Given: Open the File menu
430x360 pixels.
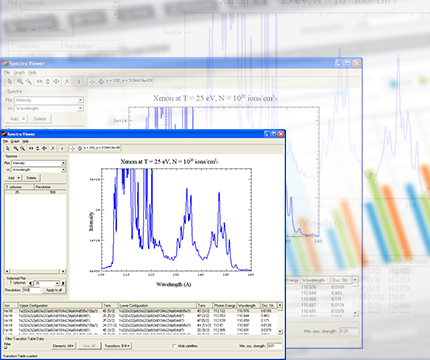Looking at the screenshot, I should [x=5, y=141].
